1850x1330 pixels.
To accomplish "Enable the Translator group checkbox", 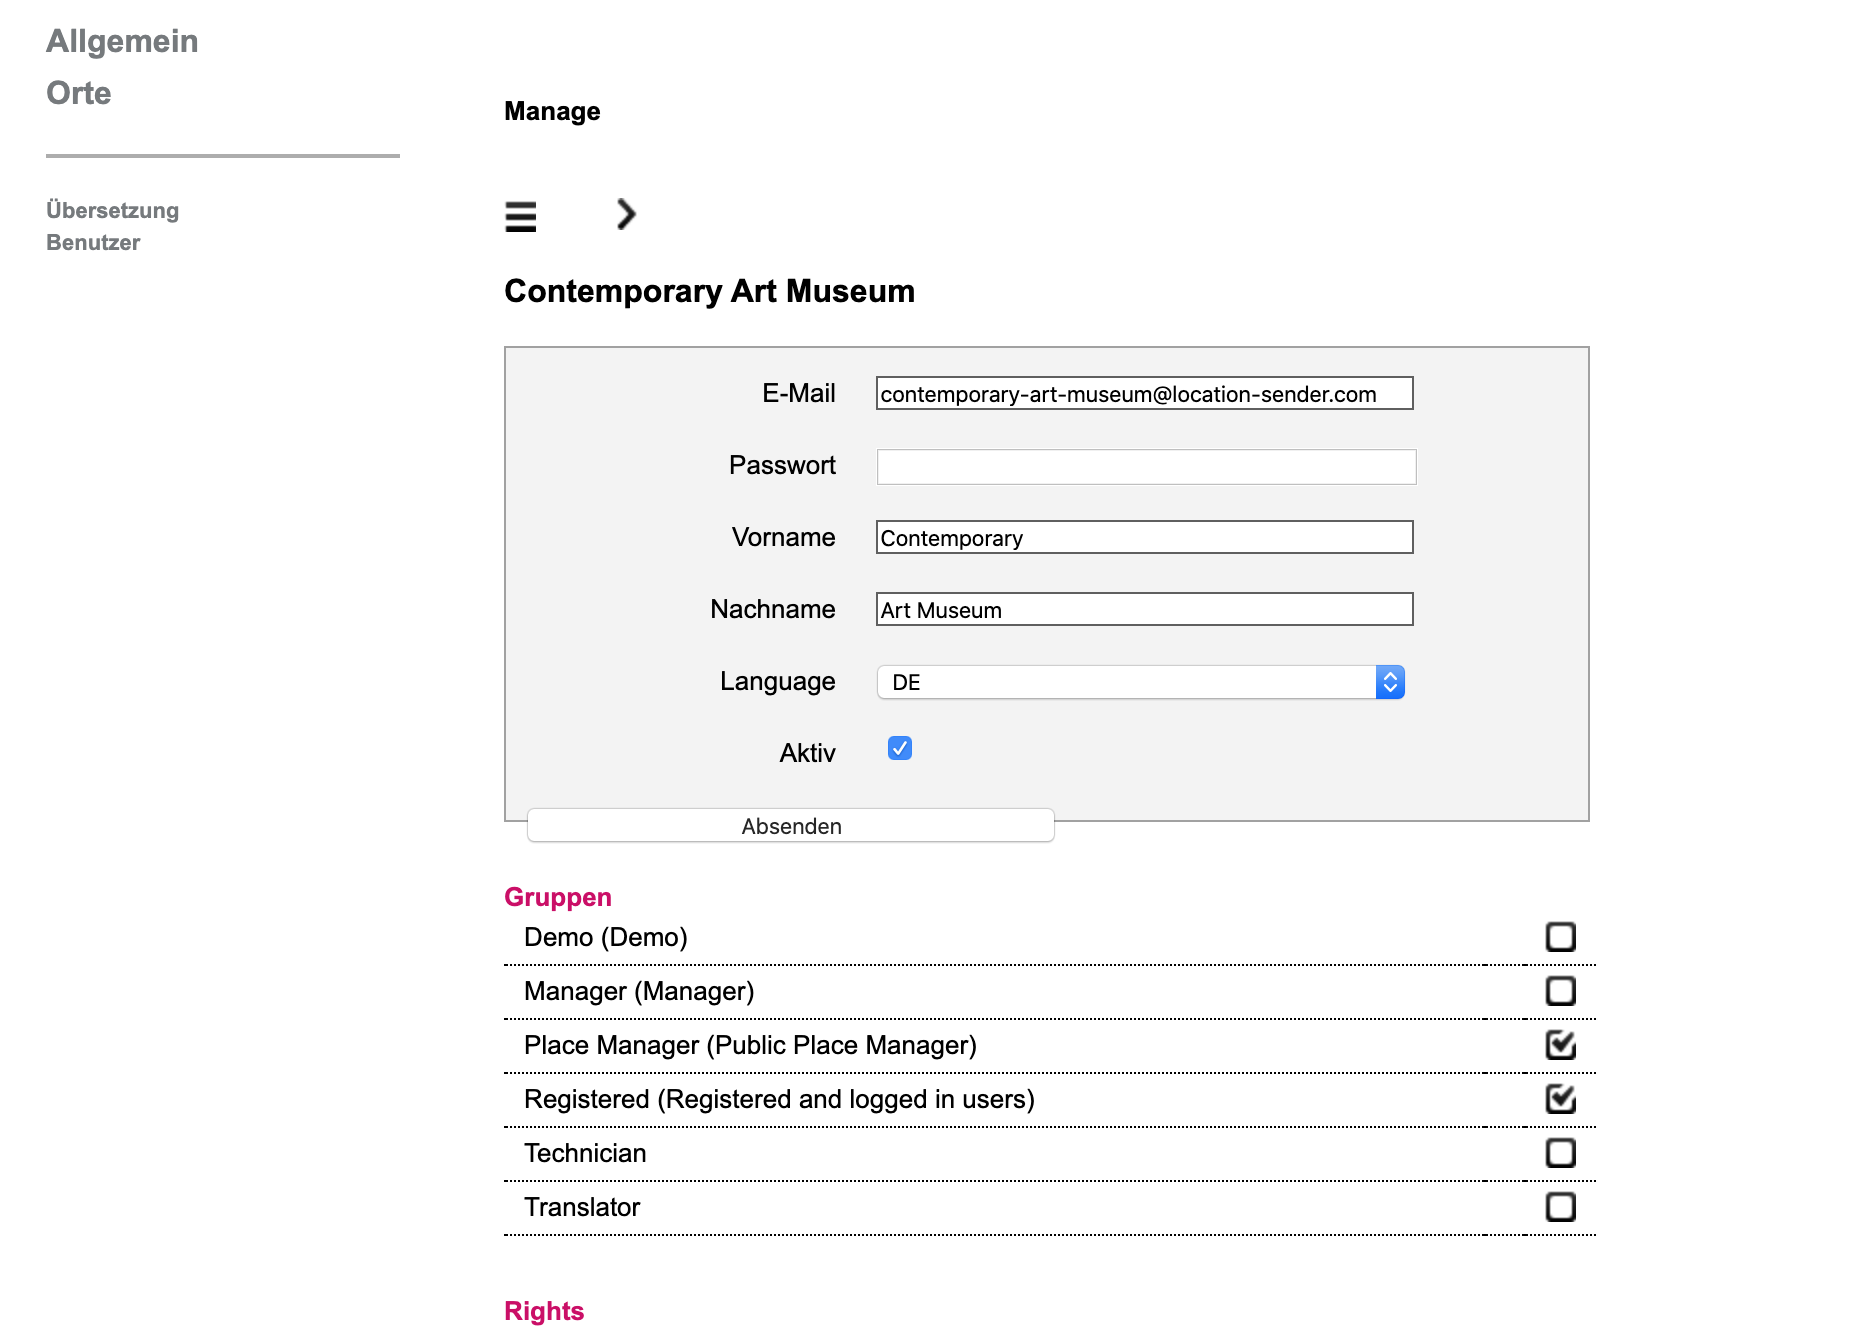I will coord(1560,1207).
